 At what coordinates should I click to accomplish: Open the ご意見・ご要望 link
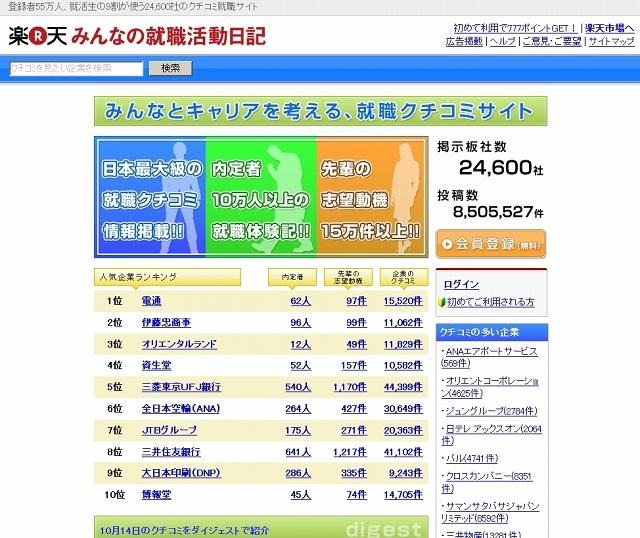click(552, 41)
